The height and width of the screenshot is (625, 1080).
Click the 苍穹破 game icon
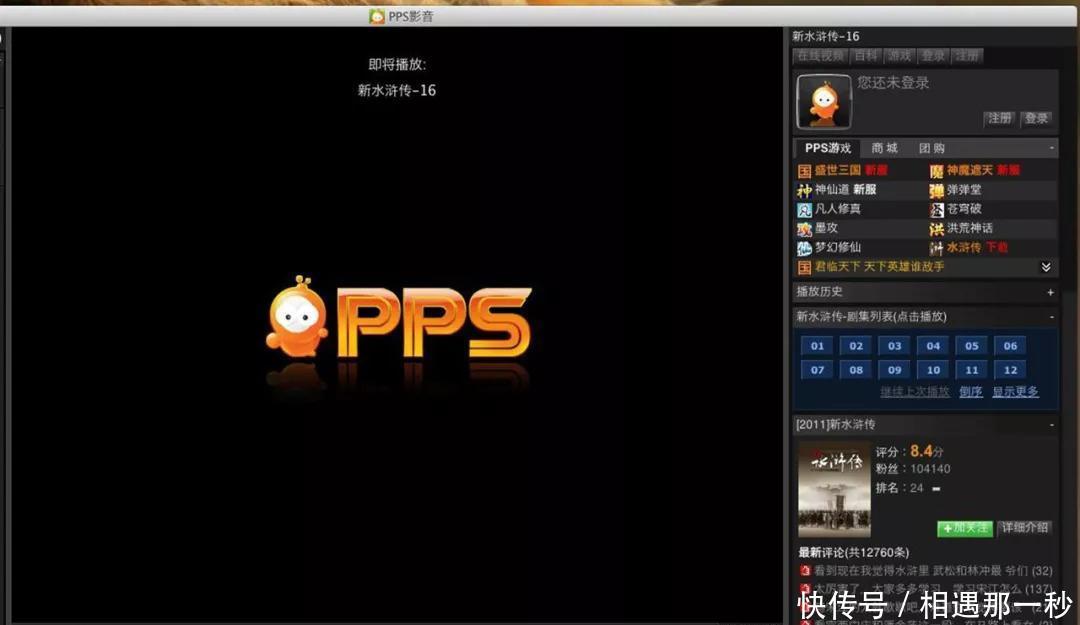coord(937,209)
